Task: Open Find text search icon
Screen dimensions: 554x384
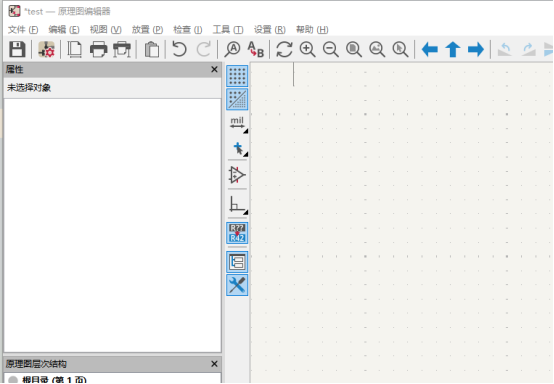Action: [x=232, y=49]
